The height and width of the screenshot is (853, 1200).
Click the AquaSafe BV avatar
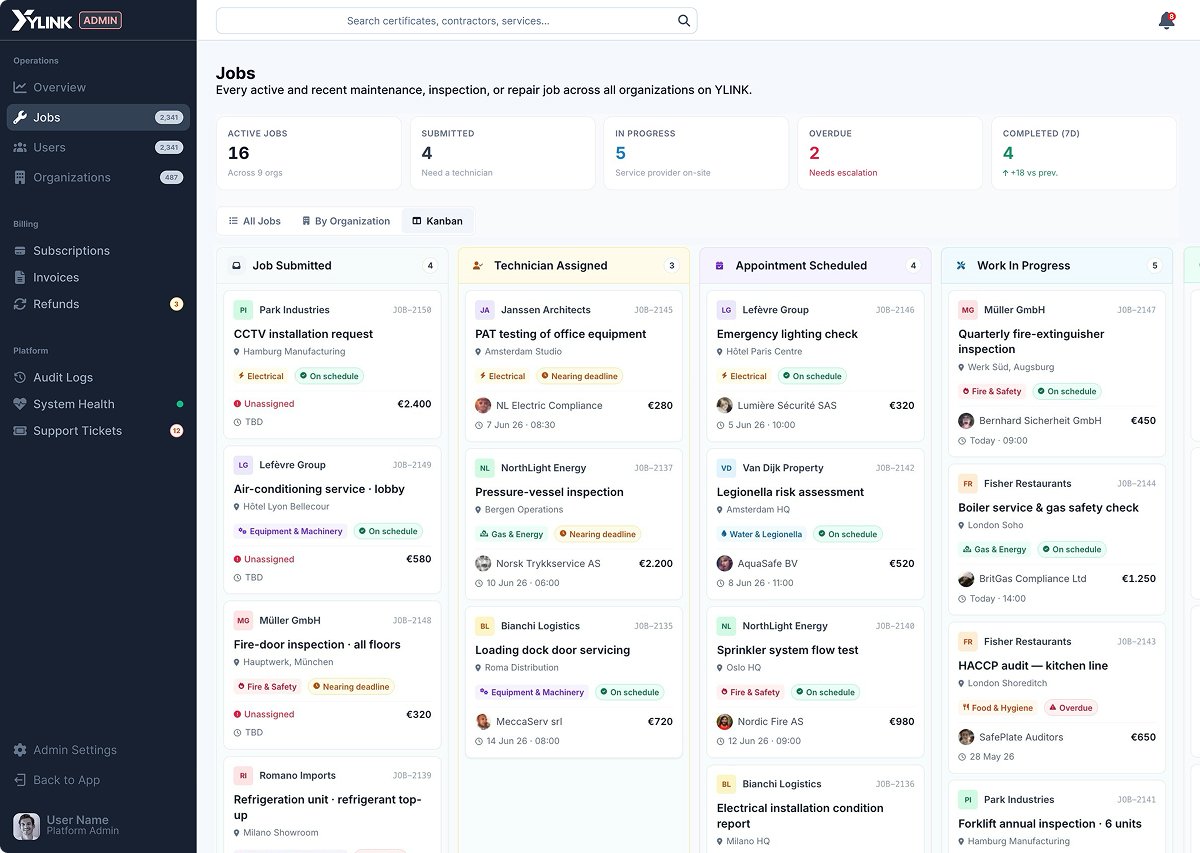pos(725,564)
